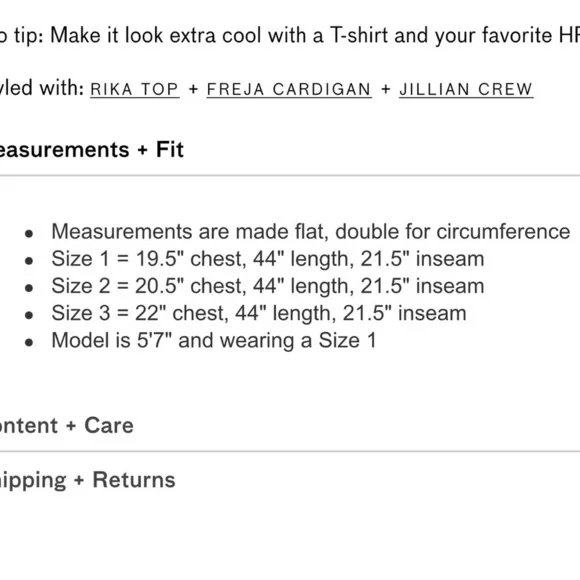Click the bullet beside Model line
The width and height of the screenshot is (580, 580).
pyautogui.click(x=29, y=343)
